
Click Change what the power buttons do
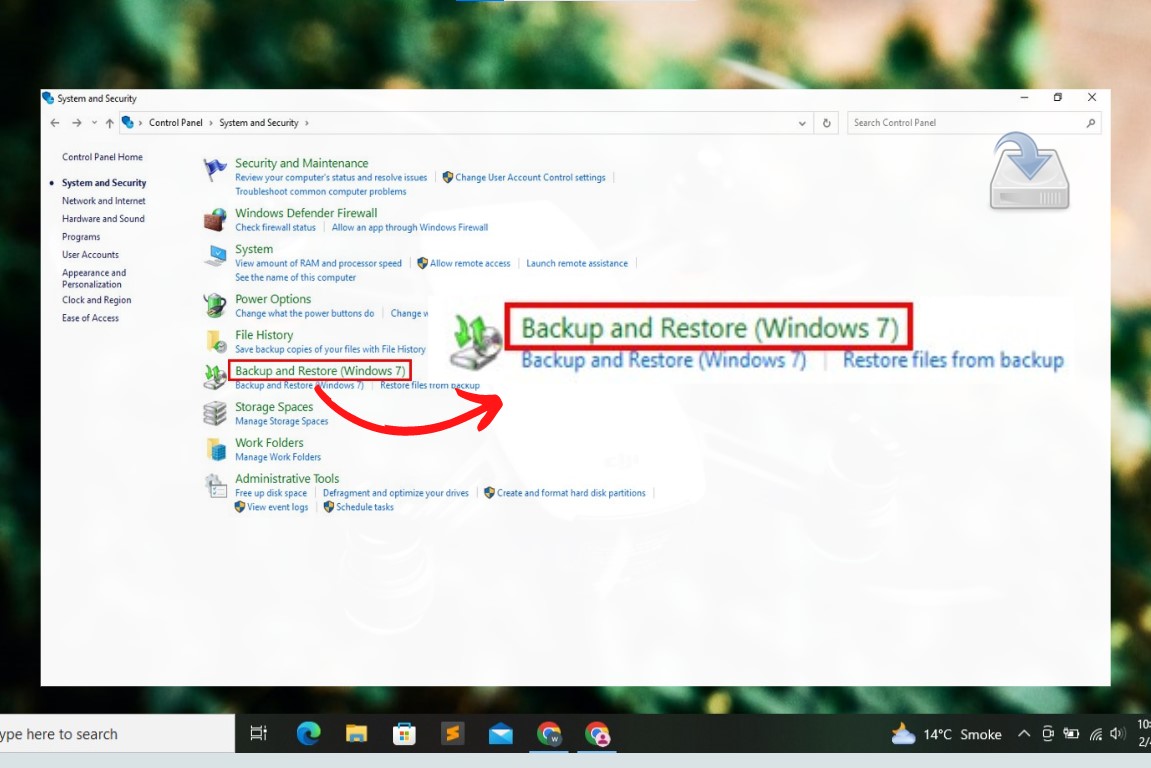coord(305,314)
